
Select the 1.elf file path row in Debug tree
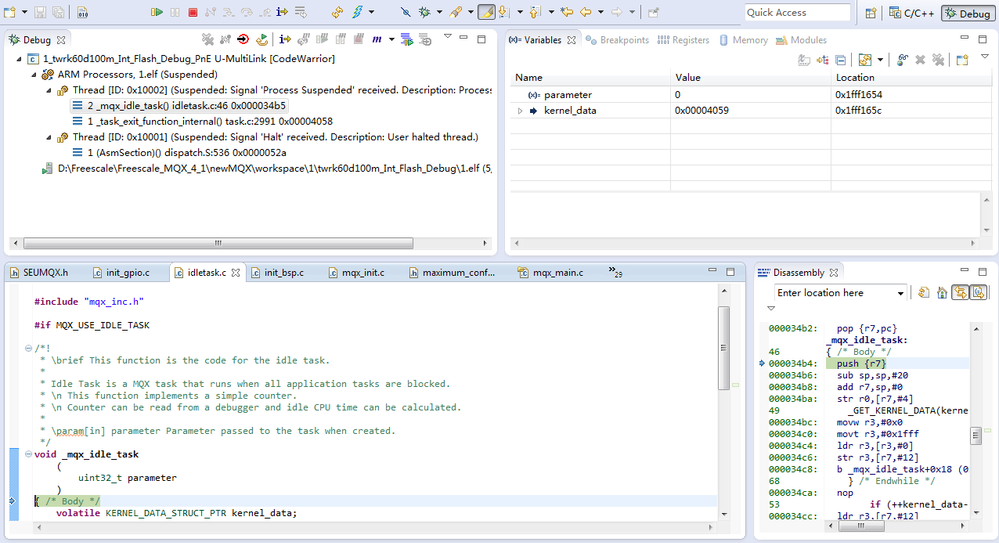click(x=268, y=169)
